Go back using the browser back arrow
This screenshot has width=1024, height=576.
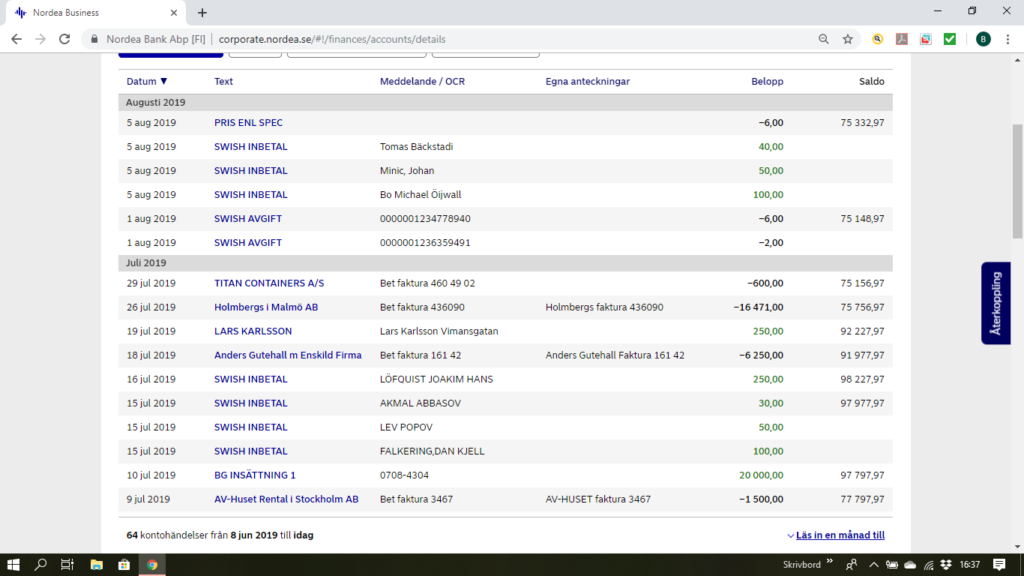(16, 39)
